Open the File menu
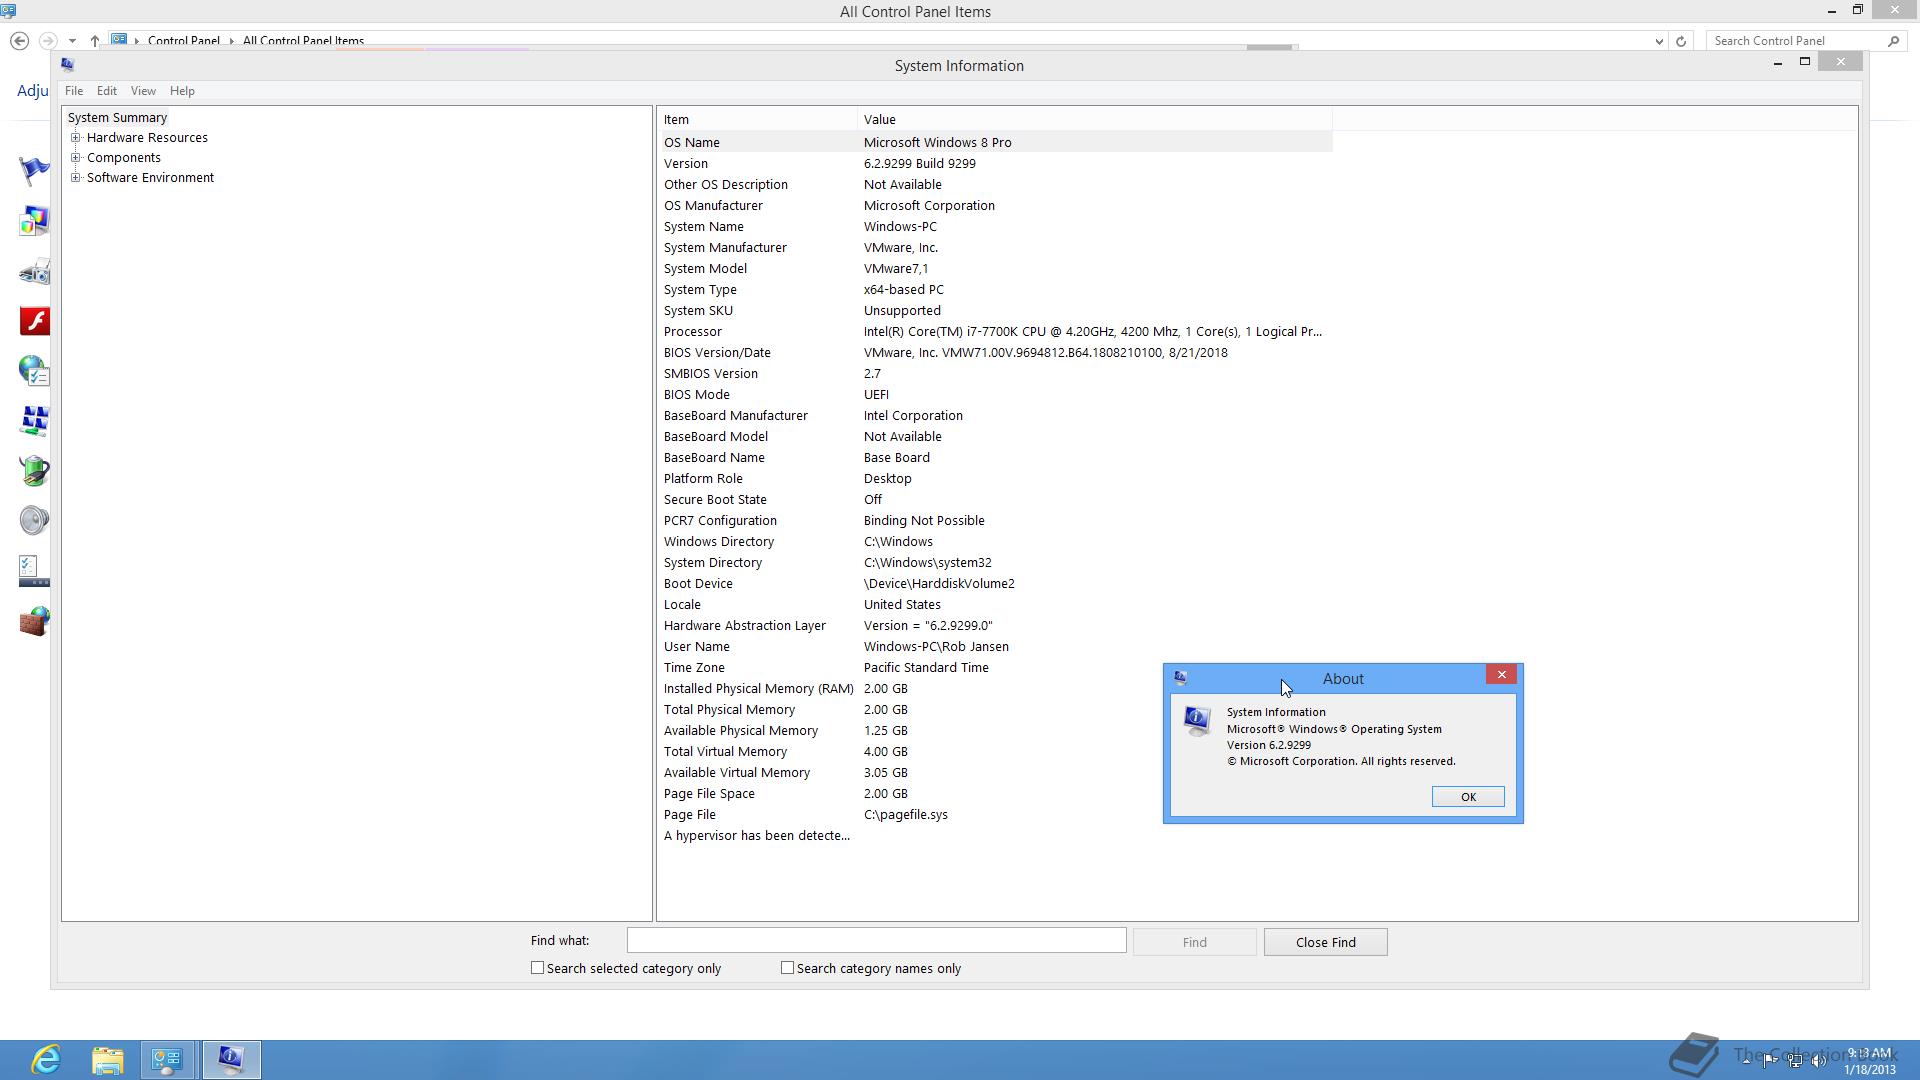The height and width of the screenshot is (1080, 1920). pyautogui.click(x=74, y=91)
